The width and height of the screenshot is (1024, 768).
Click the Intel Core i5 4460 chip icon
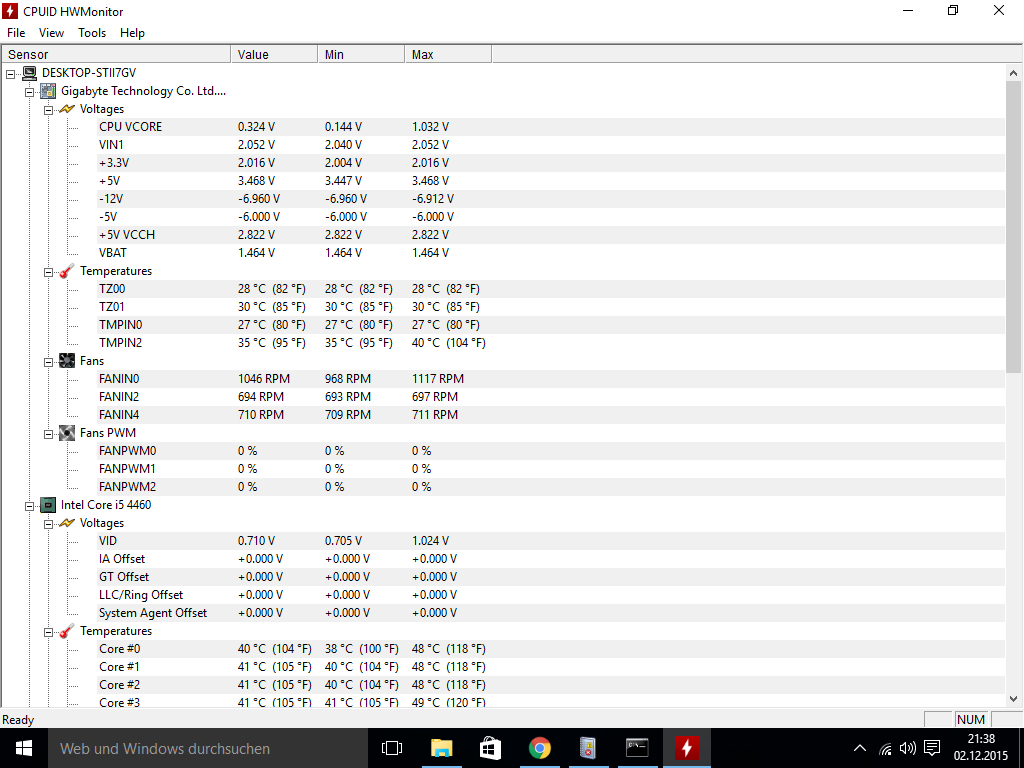pyautogui.click(x=48, y=505)
